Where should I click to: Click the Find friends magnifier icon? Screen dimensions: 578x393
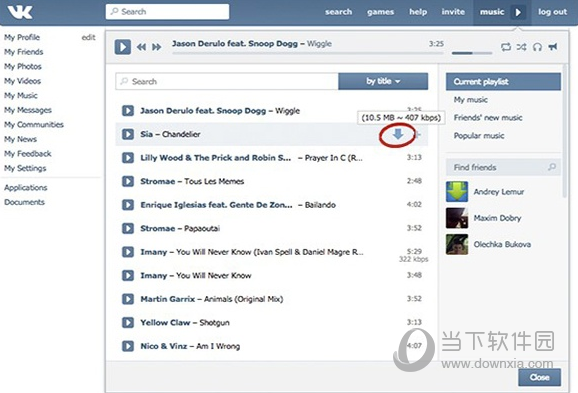click(552, 167)
